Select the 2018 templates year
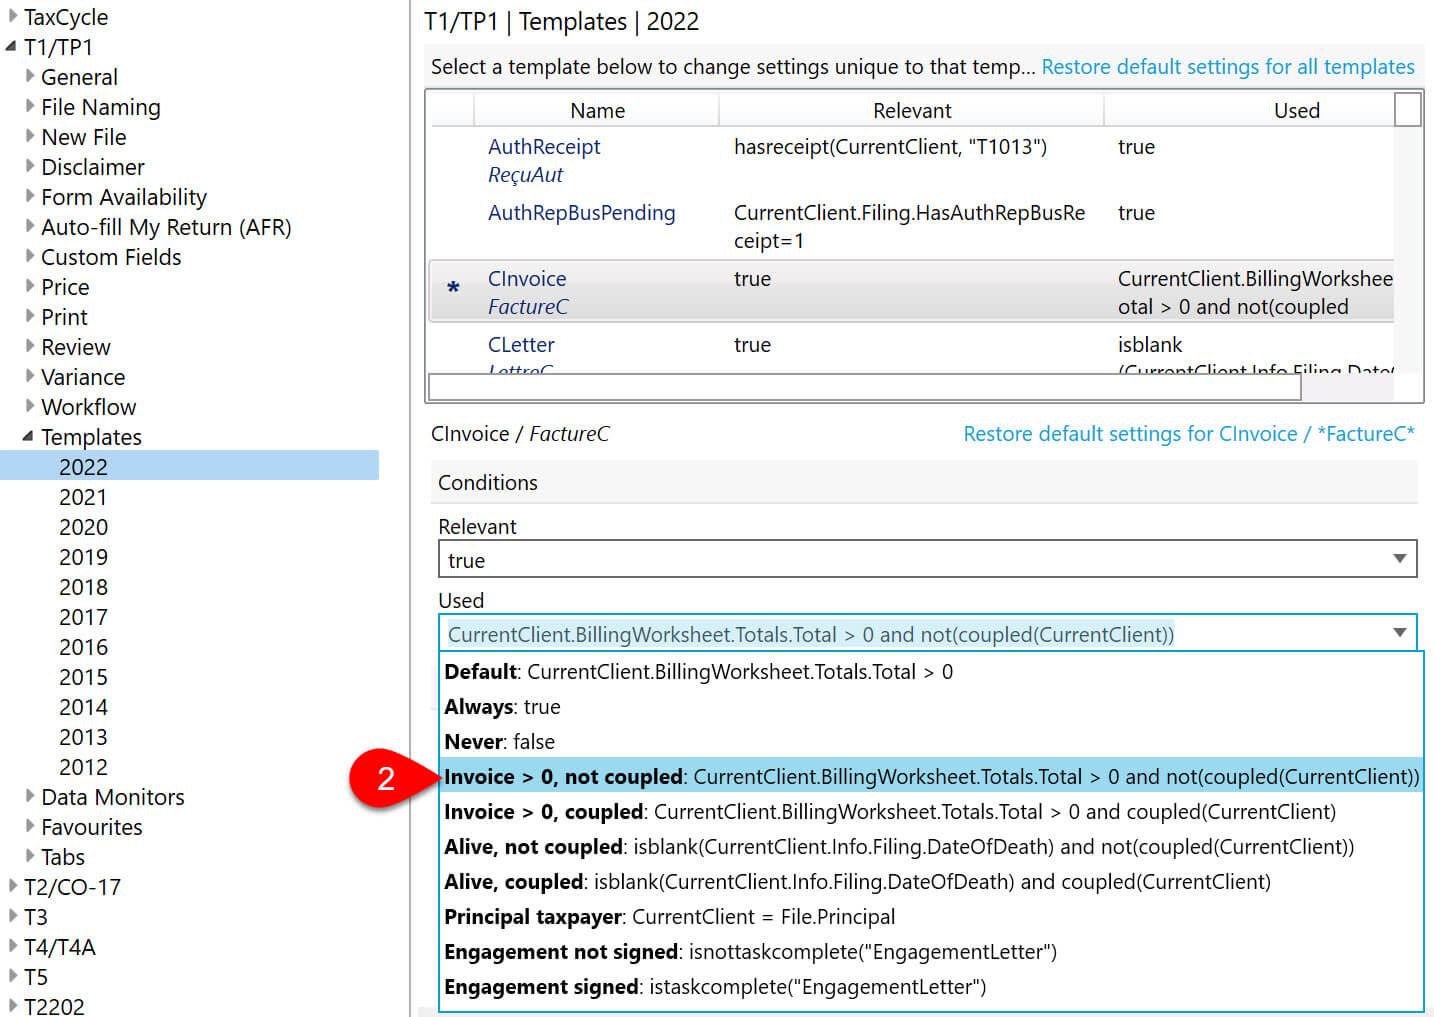 coord(83,587)
